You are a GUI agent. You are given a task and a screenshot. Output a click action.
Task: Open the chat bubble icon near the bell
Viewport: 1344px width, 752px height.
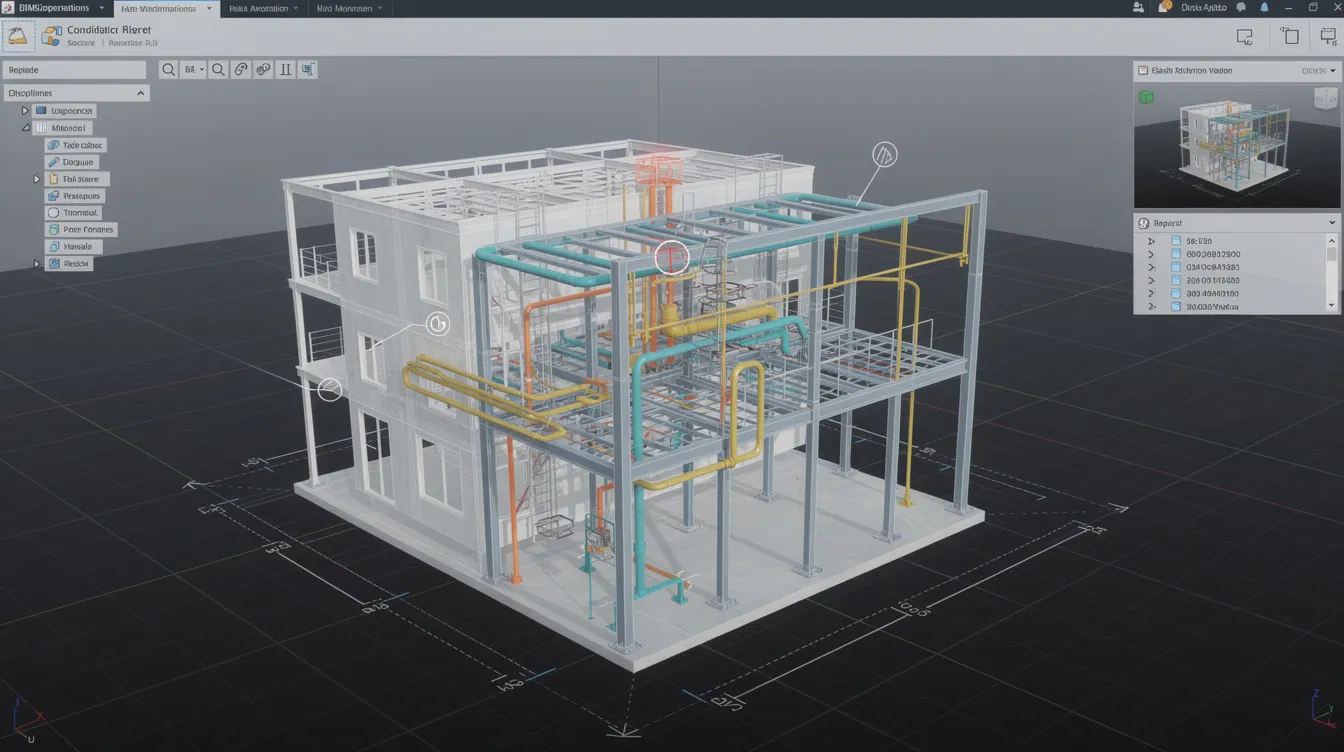coord(1242,7)
